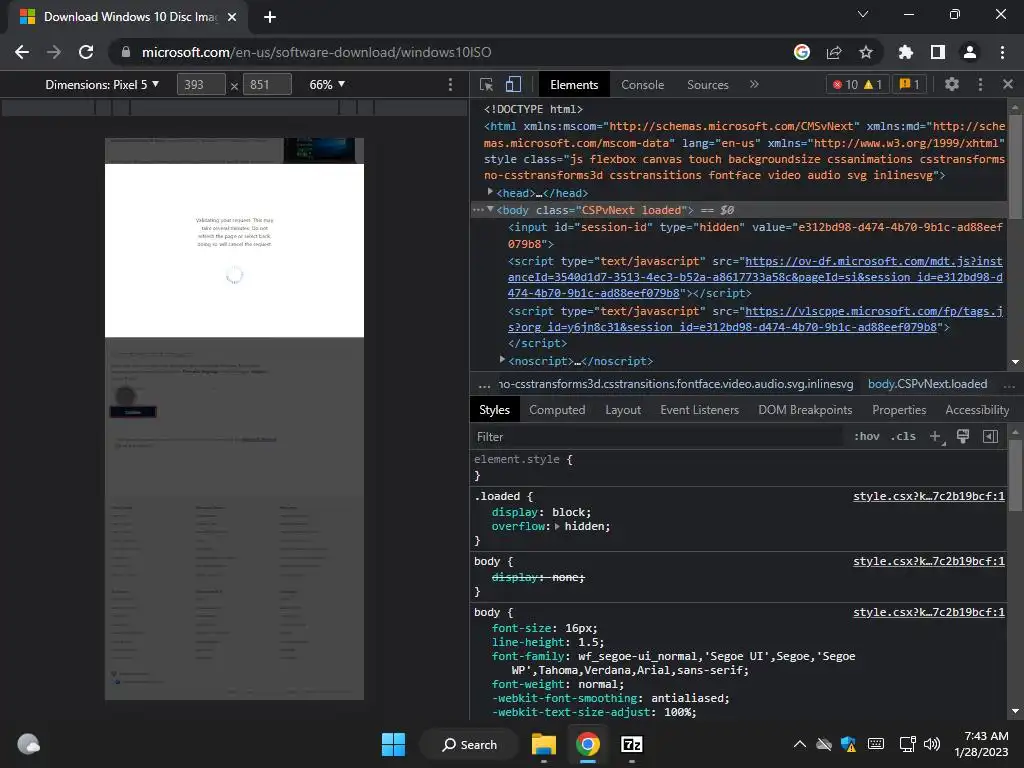Show more DevTools tabs chevron

754,84
